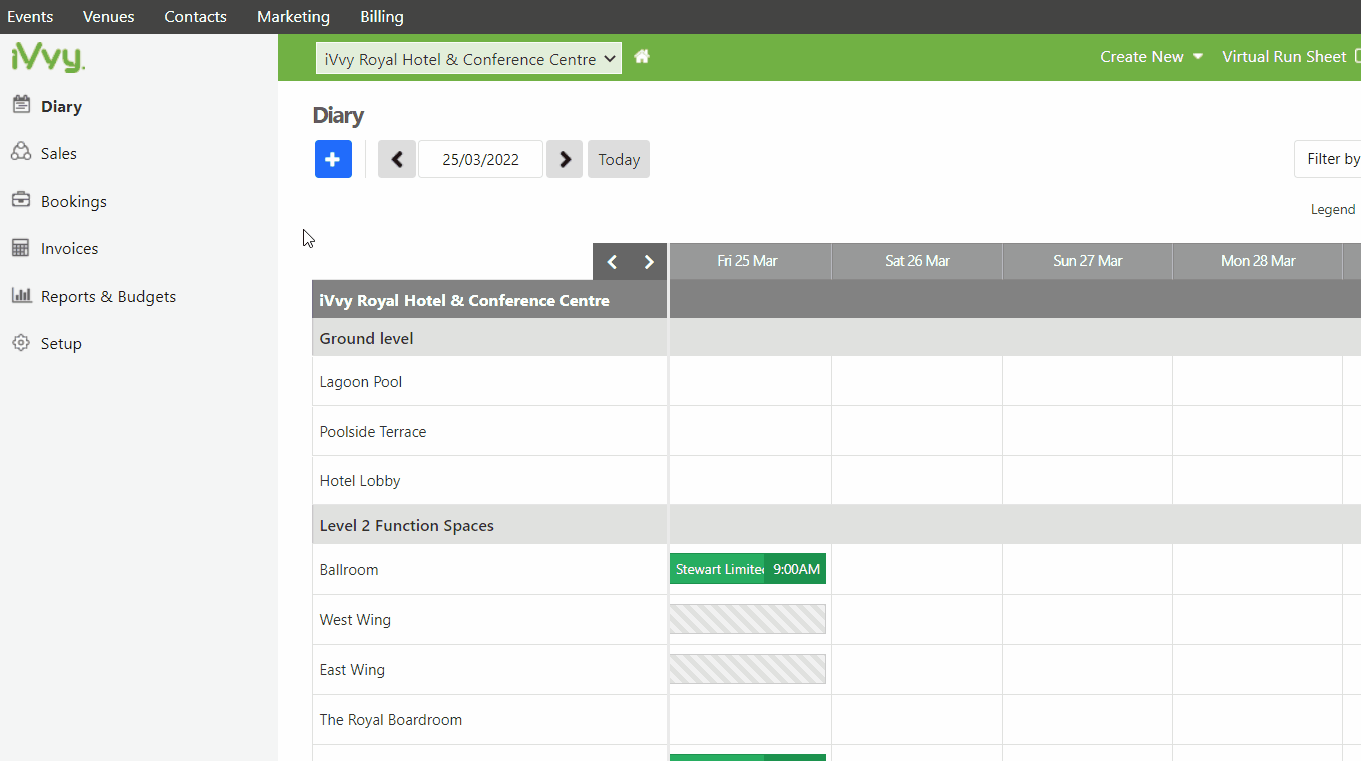Screen dimensions: 1361x761
Task: Shift calendar columns right with grid chevron
Action: tap(649, 262)
